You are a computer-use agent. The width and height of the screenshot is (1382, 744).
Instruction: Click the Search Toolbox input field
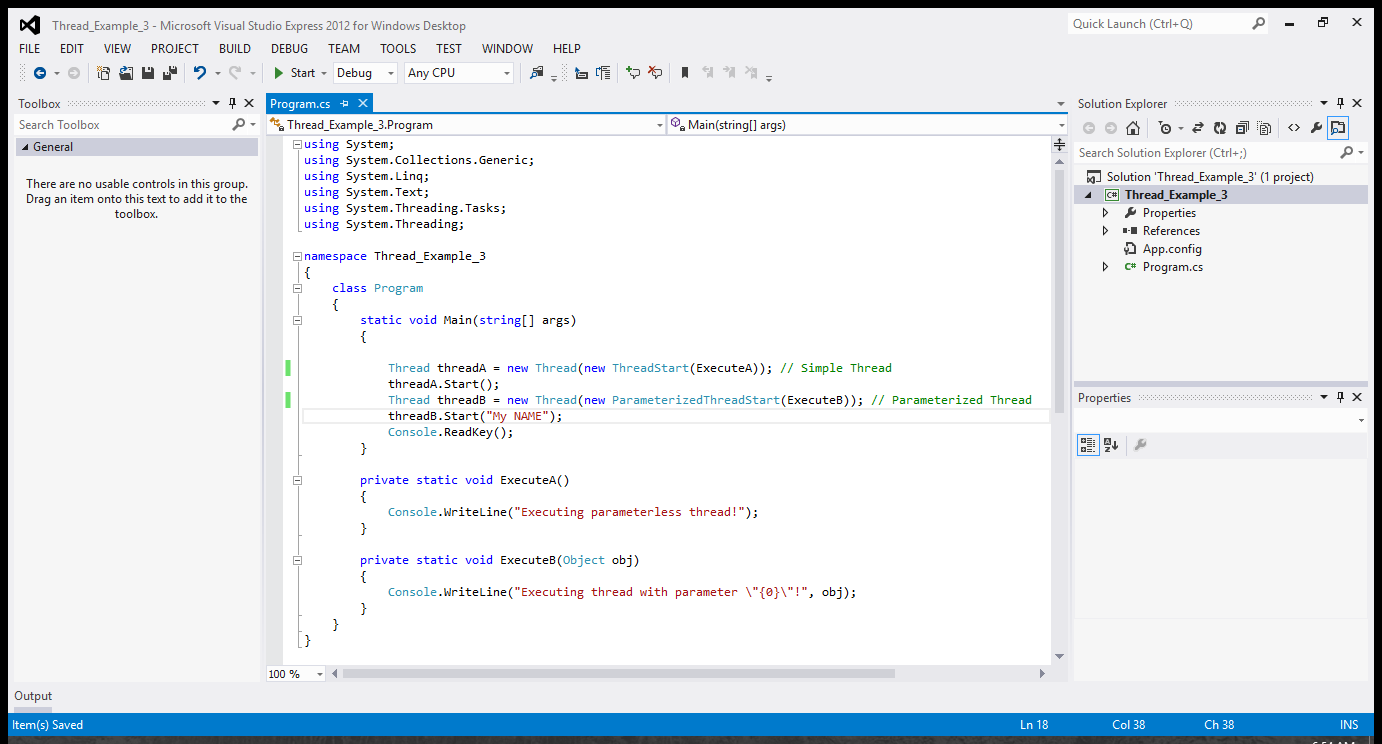(123, 125)
